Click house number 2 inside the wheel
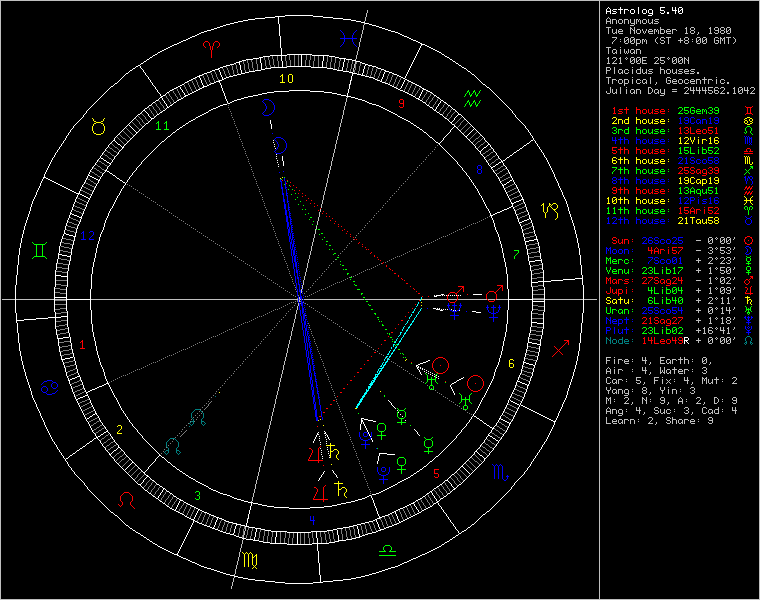Viewport: 760px width, 600px height. coord(119,429)
